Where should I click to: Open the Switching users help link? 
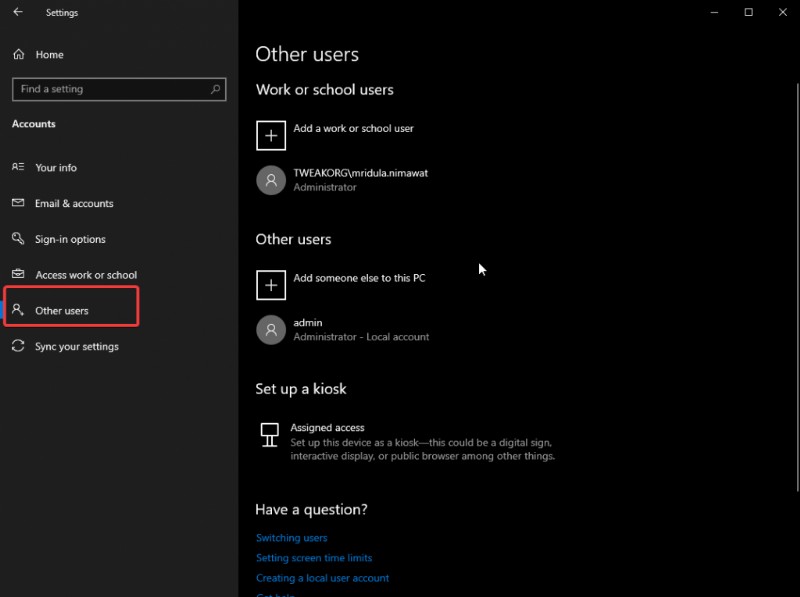click(x=291, y=537)
